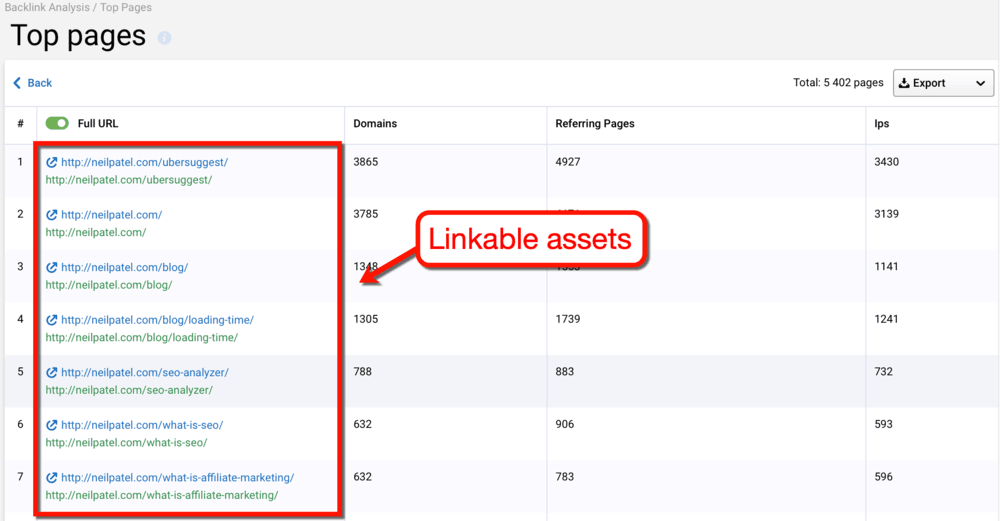Click green URL text neilpatel.com/blog/loading-time/
The height and width of the screenshot is (521, 1000).
pos(142,337)
